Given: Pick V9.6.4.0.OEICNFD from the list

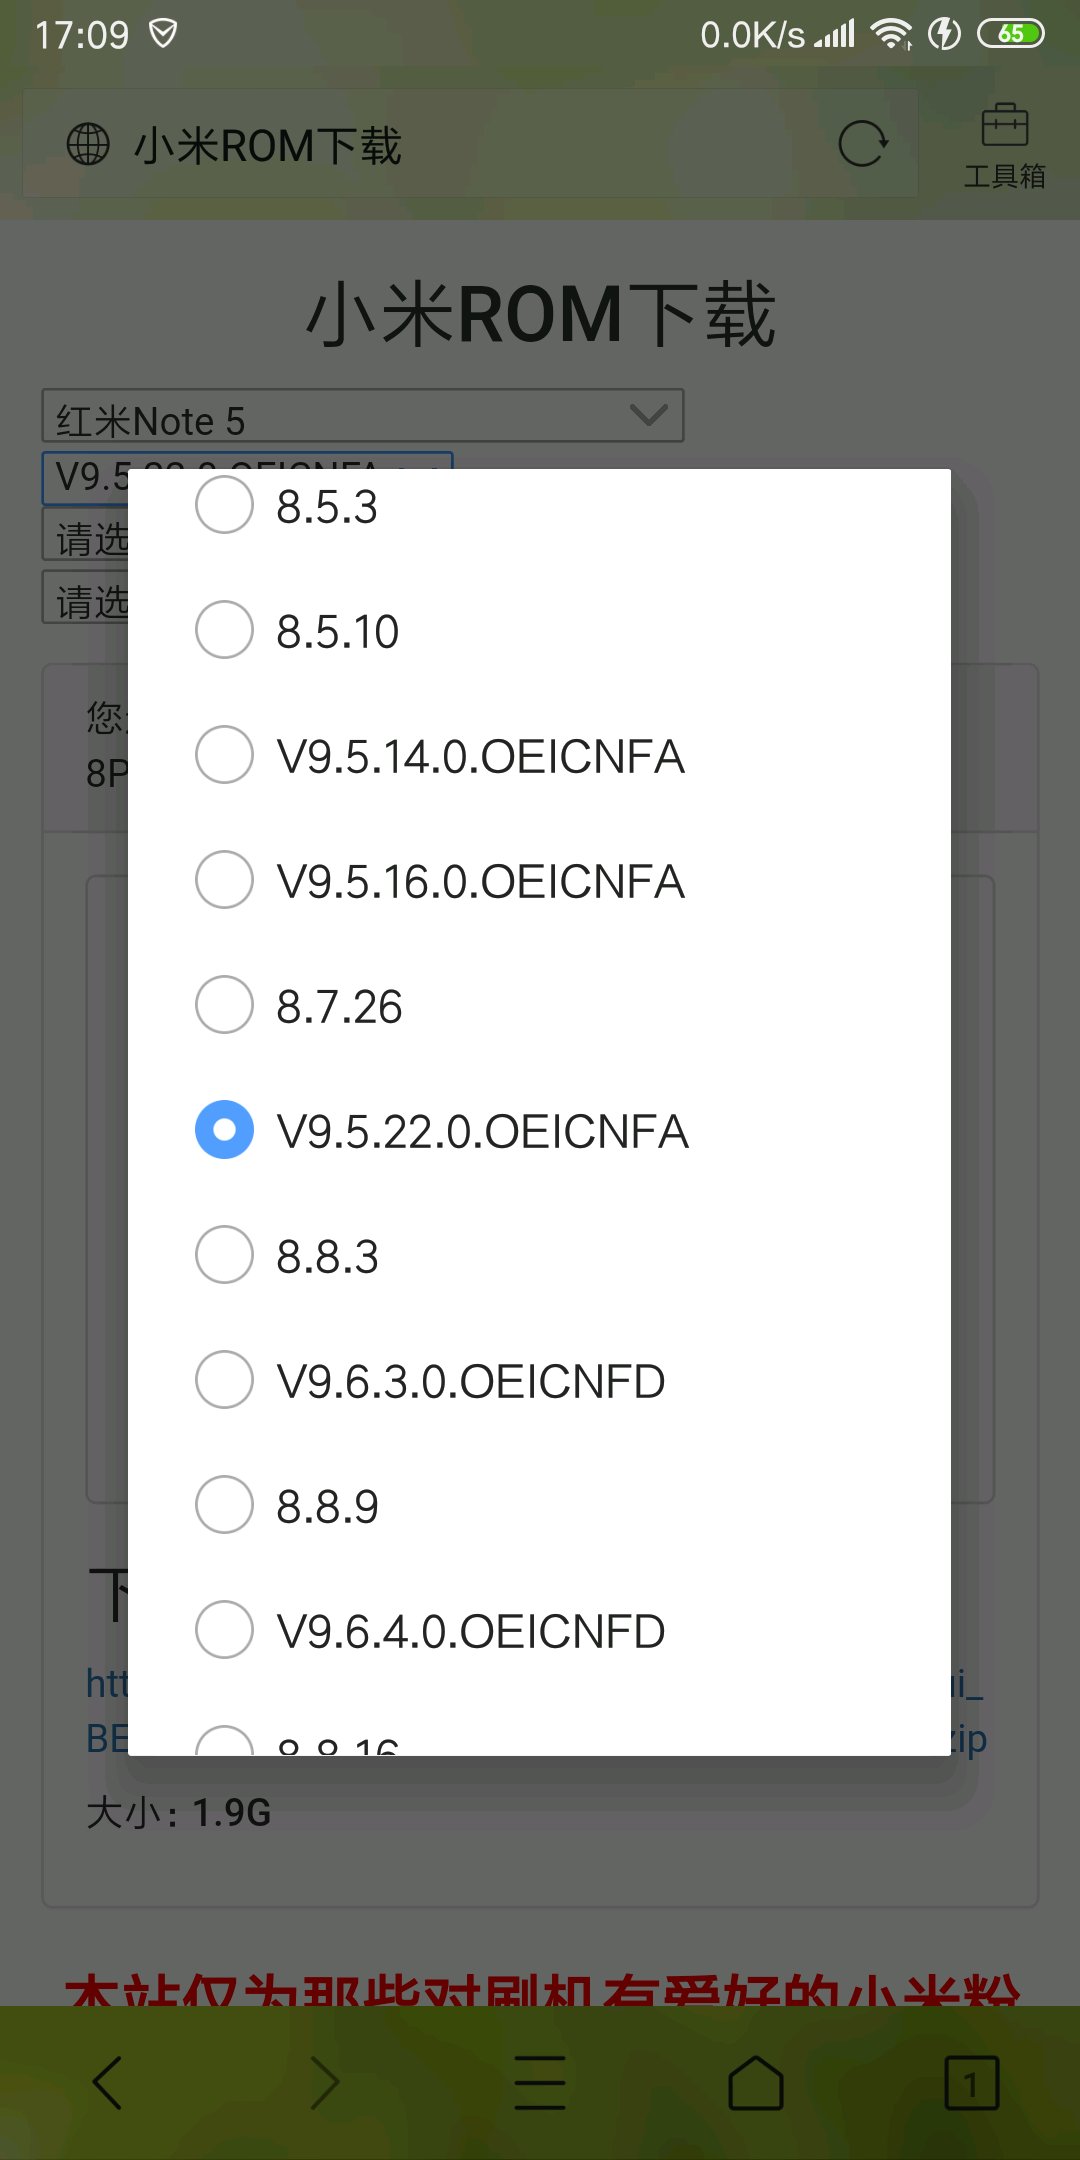Looking at the screenshot, I should pyautogui.click(x=539, y=1630).
